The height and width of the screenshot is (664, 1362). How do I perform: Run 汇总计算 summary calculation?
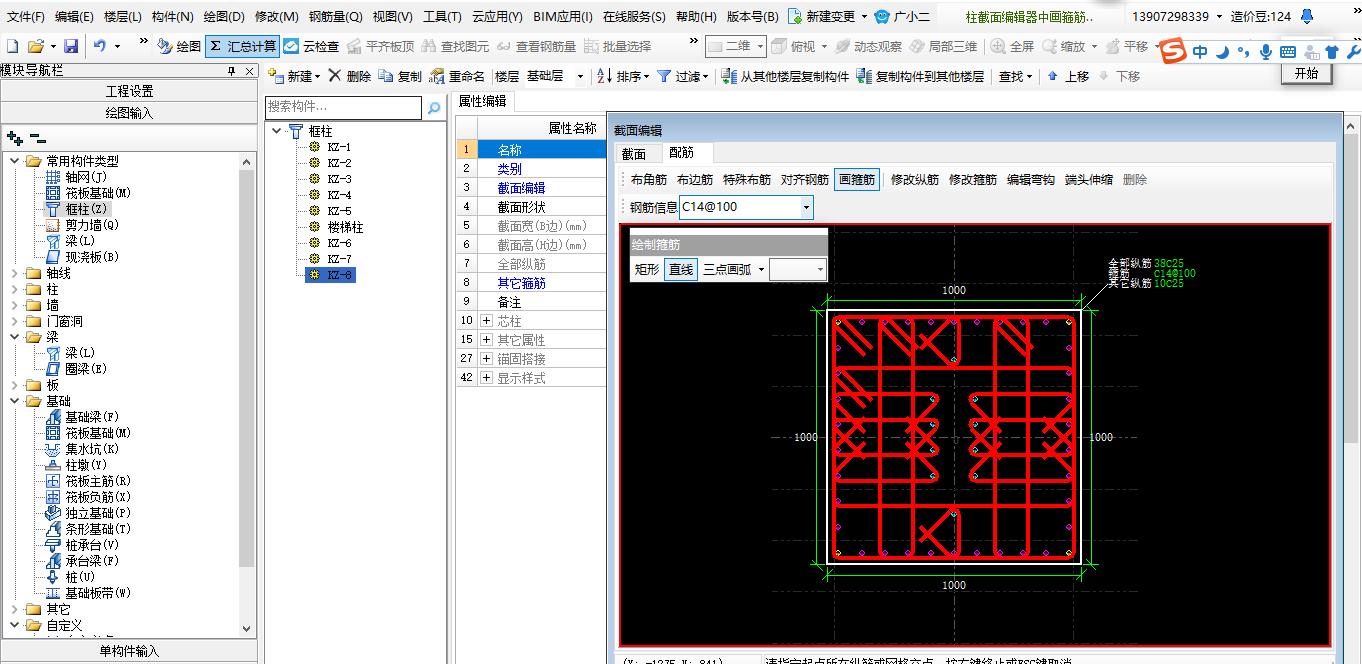click(x=241, y=47)
